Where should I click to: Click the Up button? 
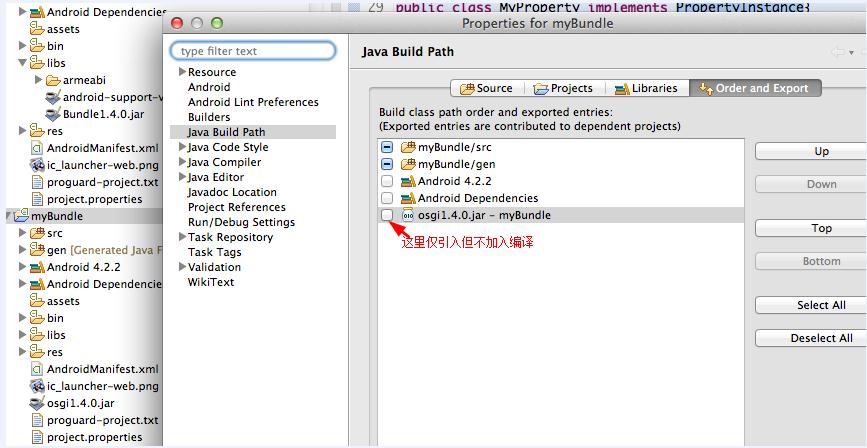(812, 151)
